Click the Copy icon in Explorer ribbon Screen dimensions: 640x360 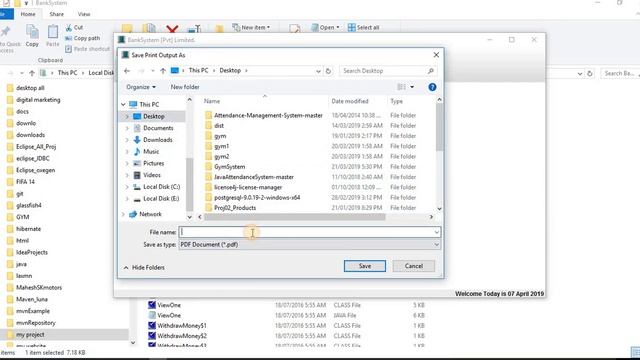(32, 36)
